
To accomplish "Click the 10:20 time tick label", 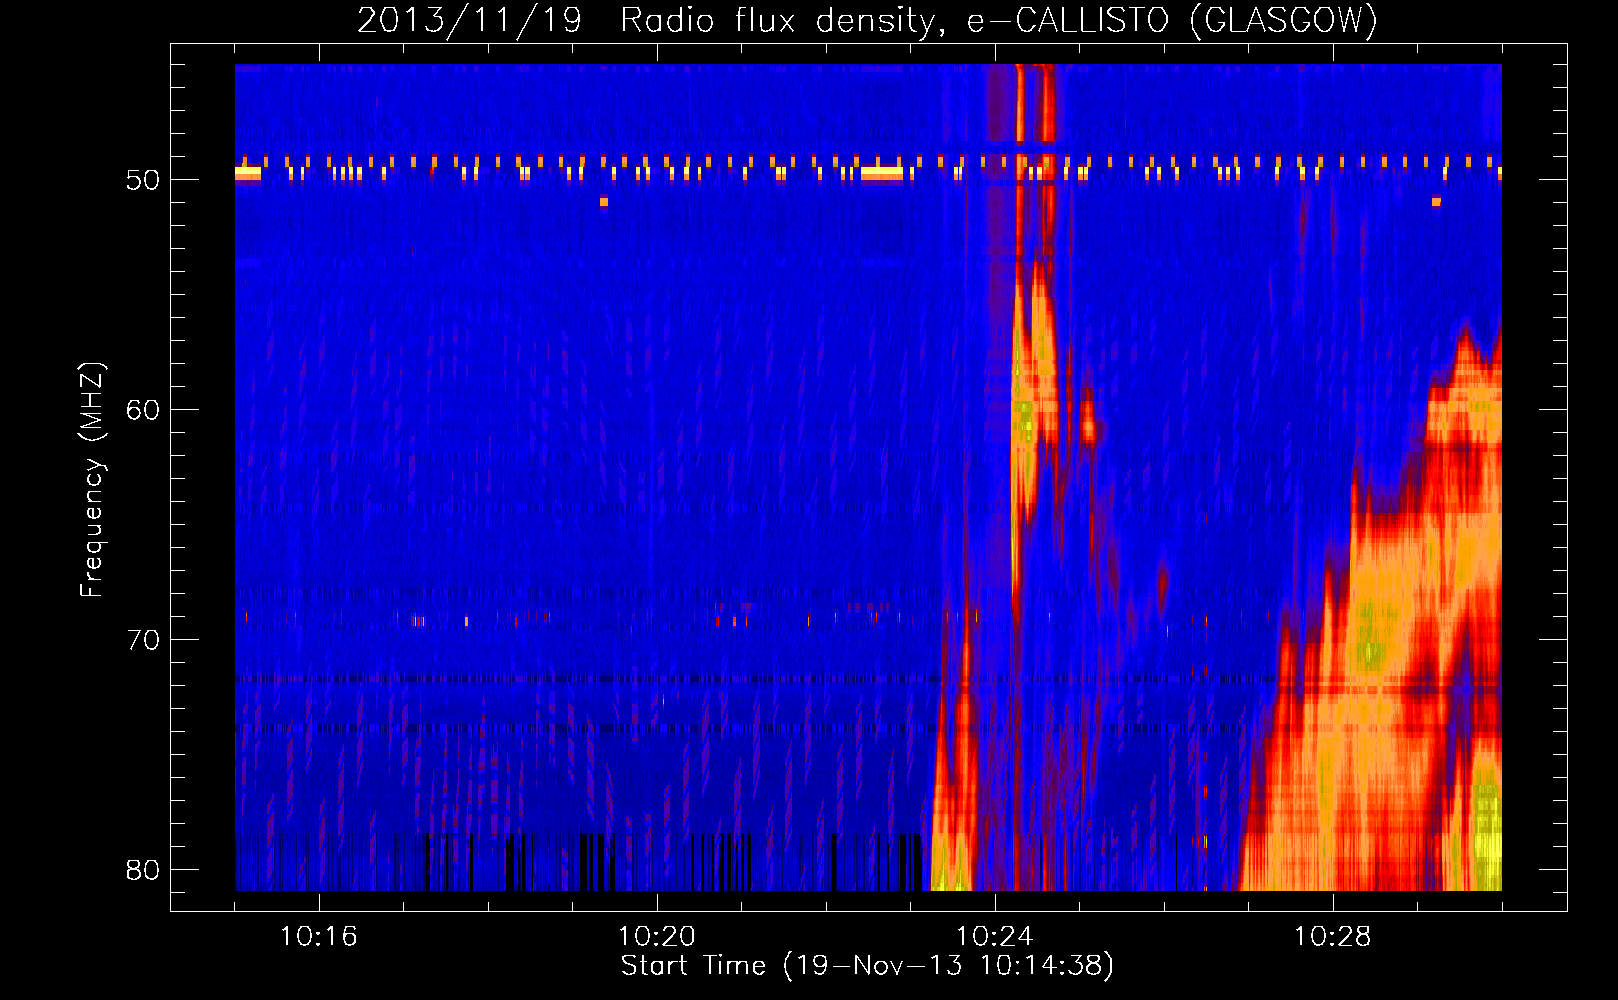I will [x=656, y=937].
